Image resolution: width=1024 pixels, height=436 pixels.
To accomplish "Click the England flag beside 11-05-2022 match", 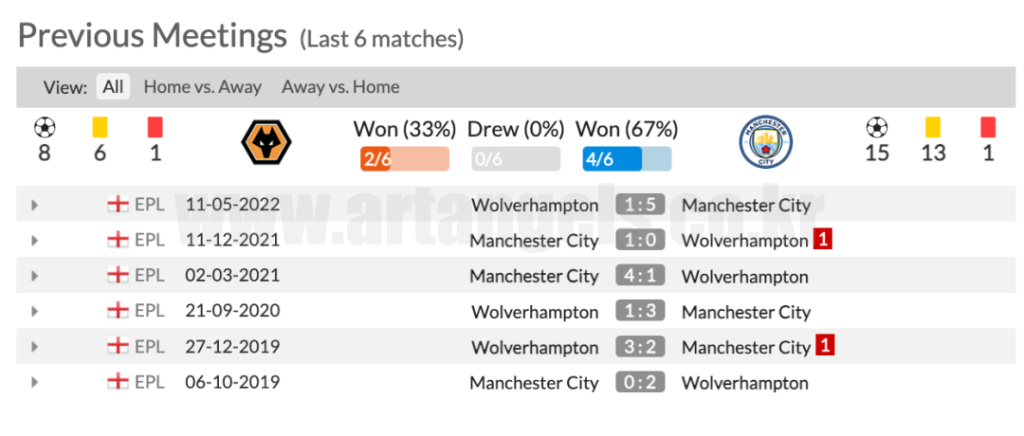I will (117, 205).
